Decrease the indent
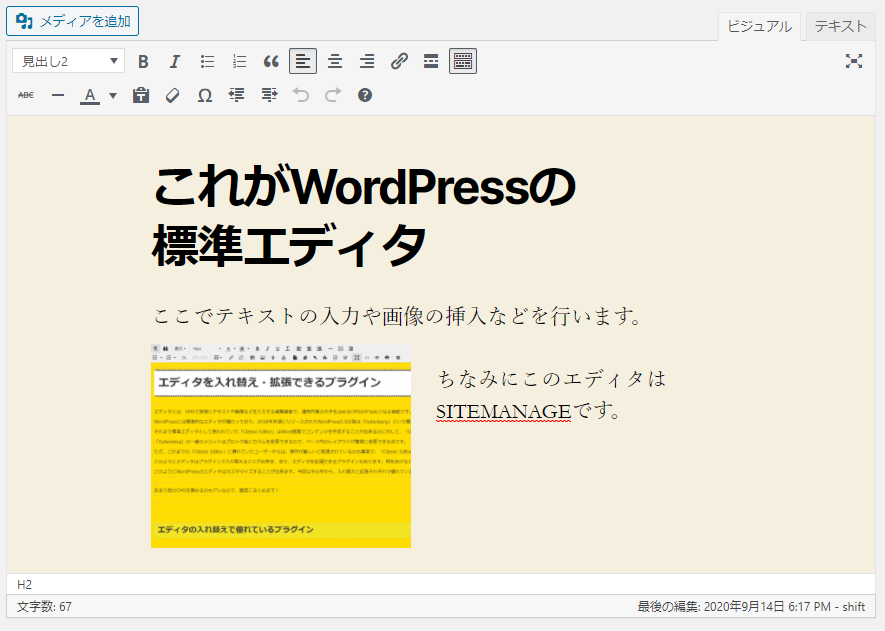Screen dimensions: 885x631 (236, 95)
